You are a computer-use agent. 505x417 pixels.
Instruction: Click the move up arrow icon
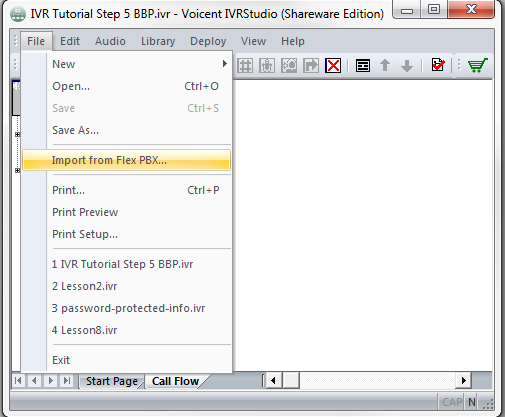[385, 65]
